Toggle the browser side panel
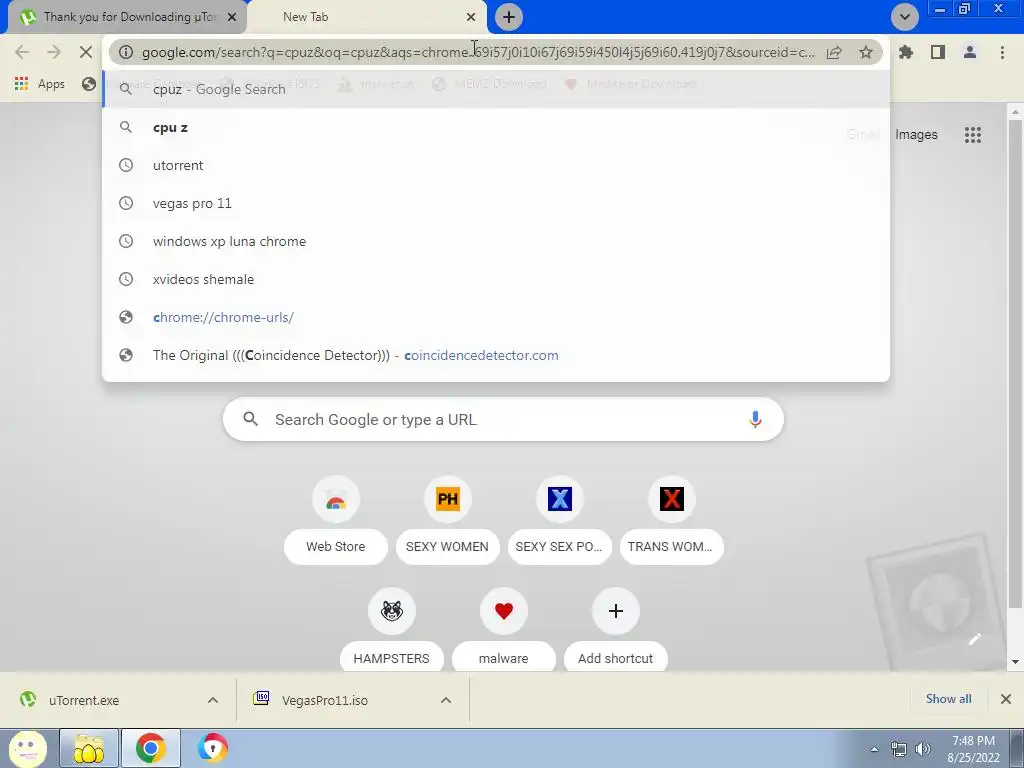 [x=938, y=52]
